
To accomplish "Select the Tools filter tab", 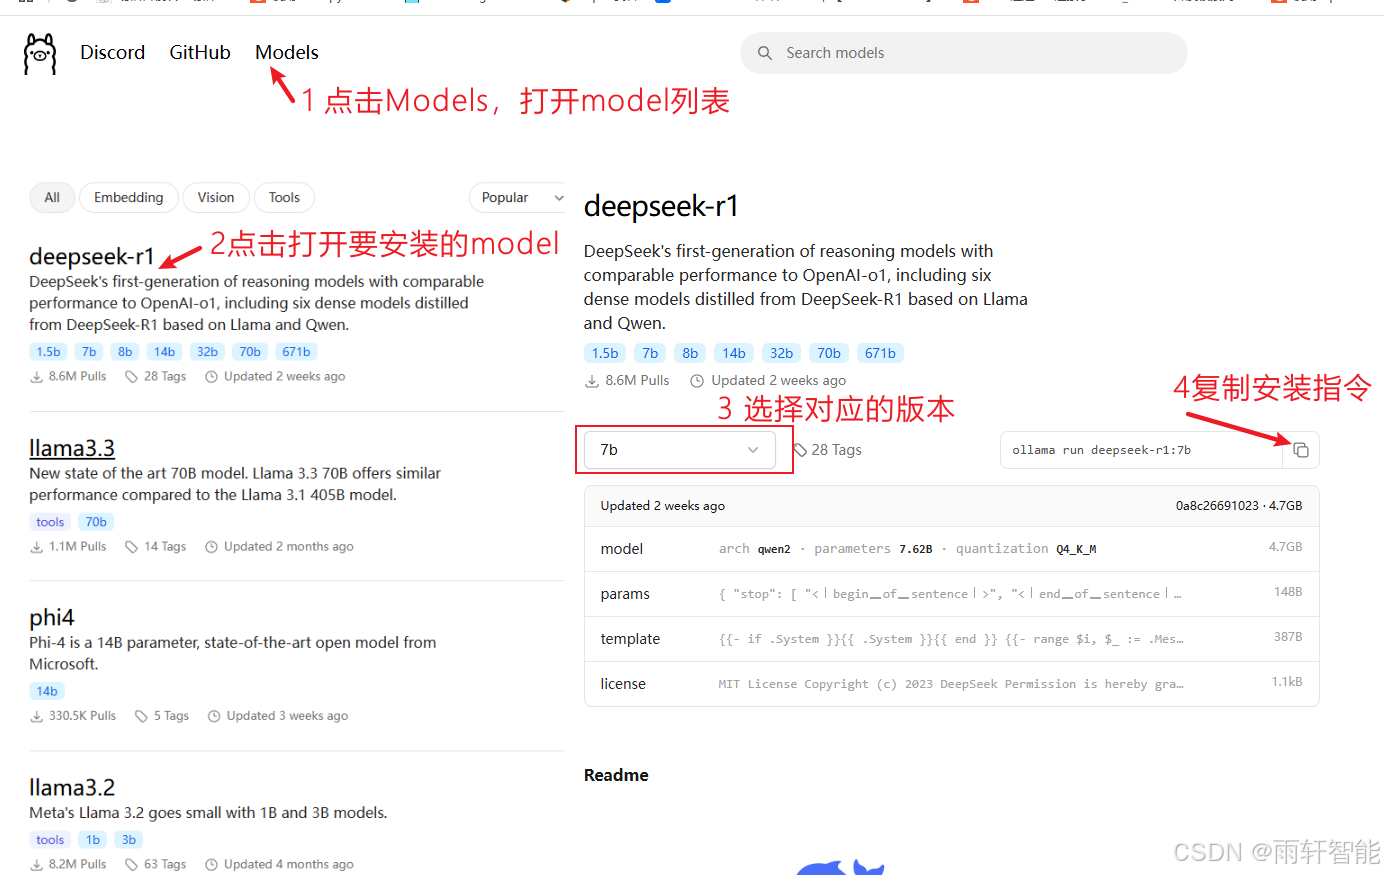I will pos(284,197).
